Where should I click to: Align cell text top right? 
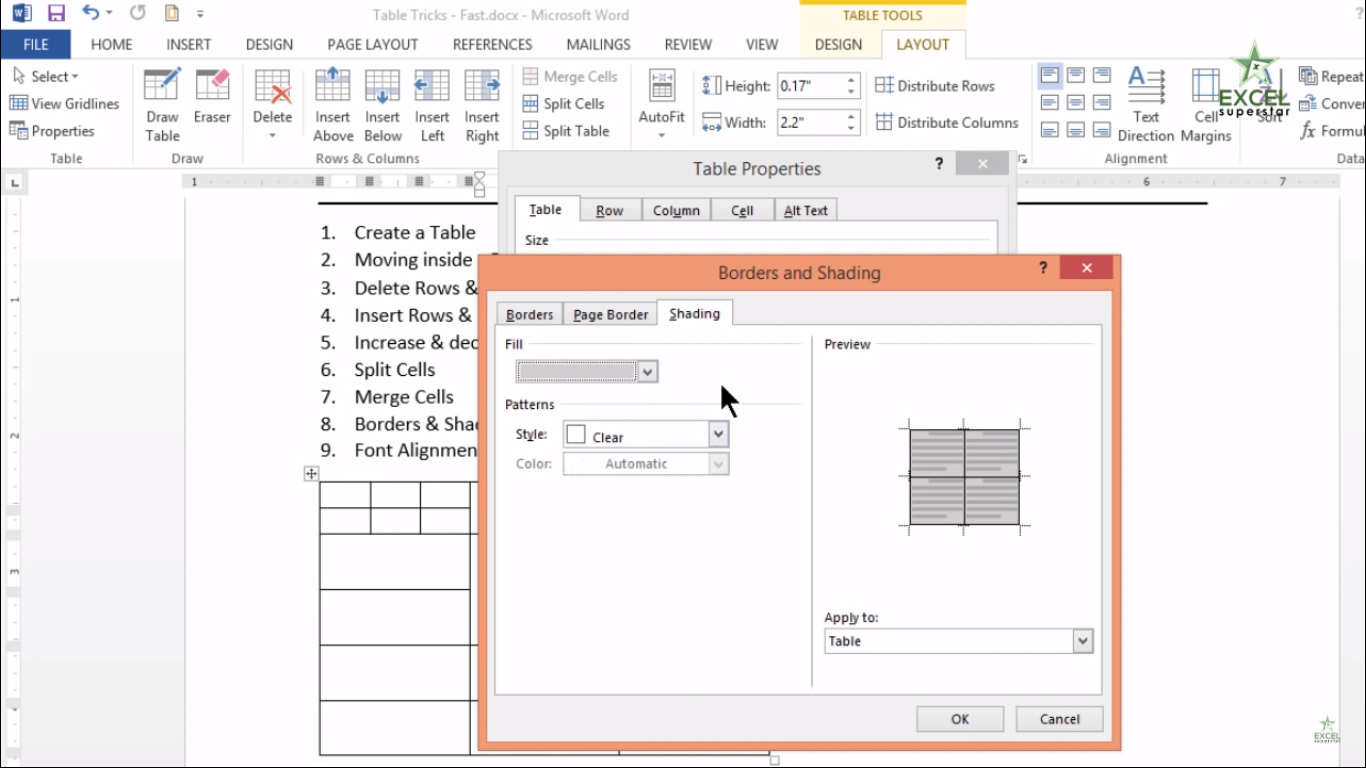(x=1102, y=76)
